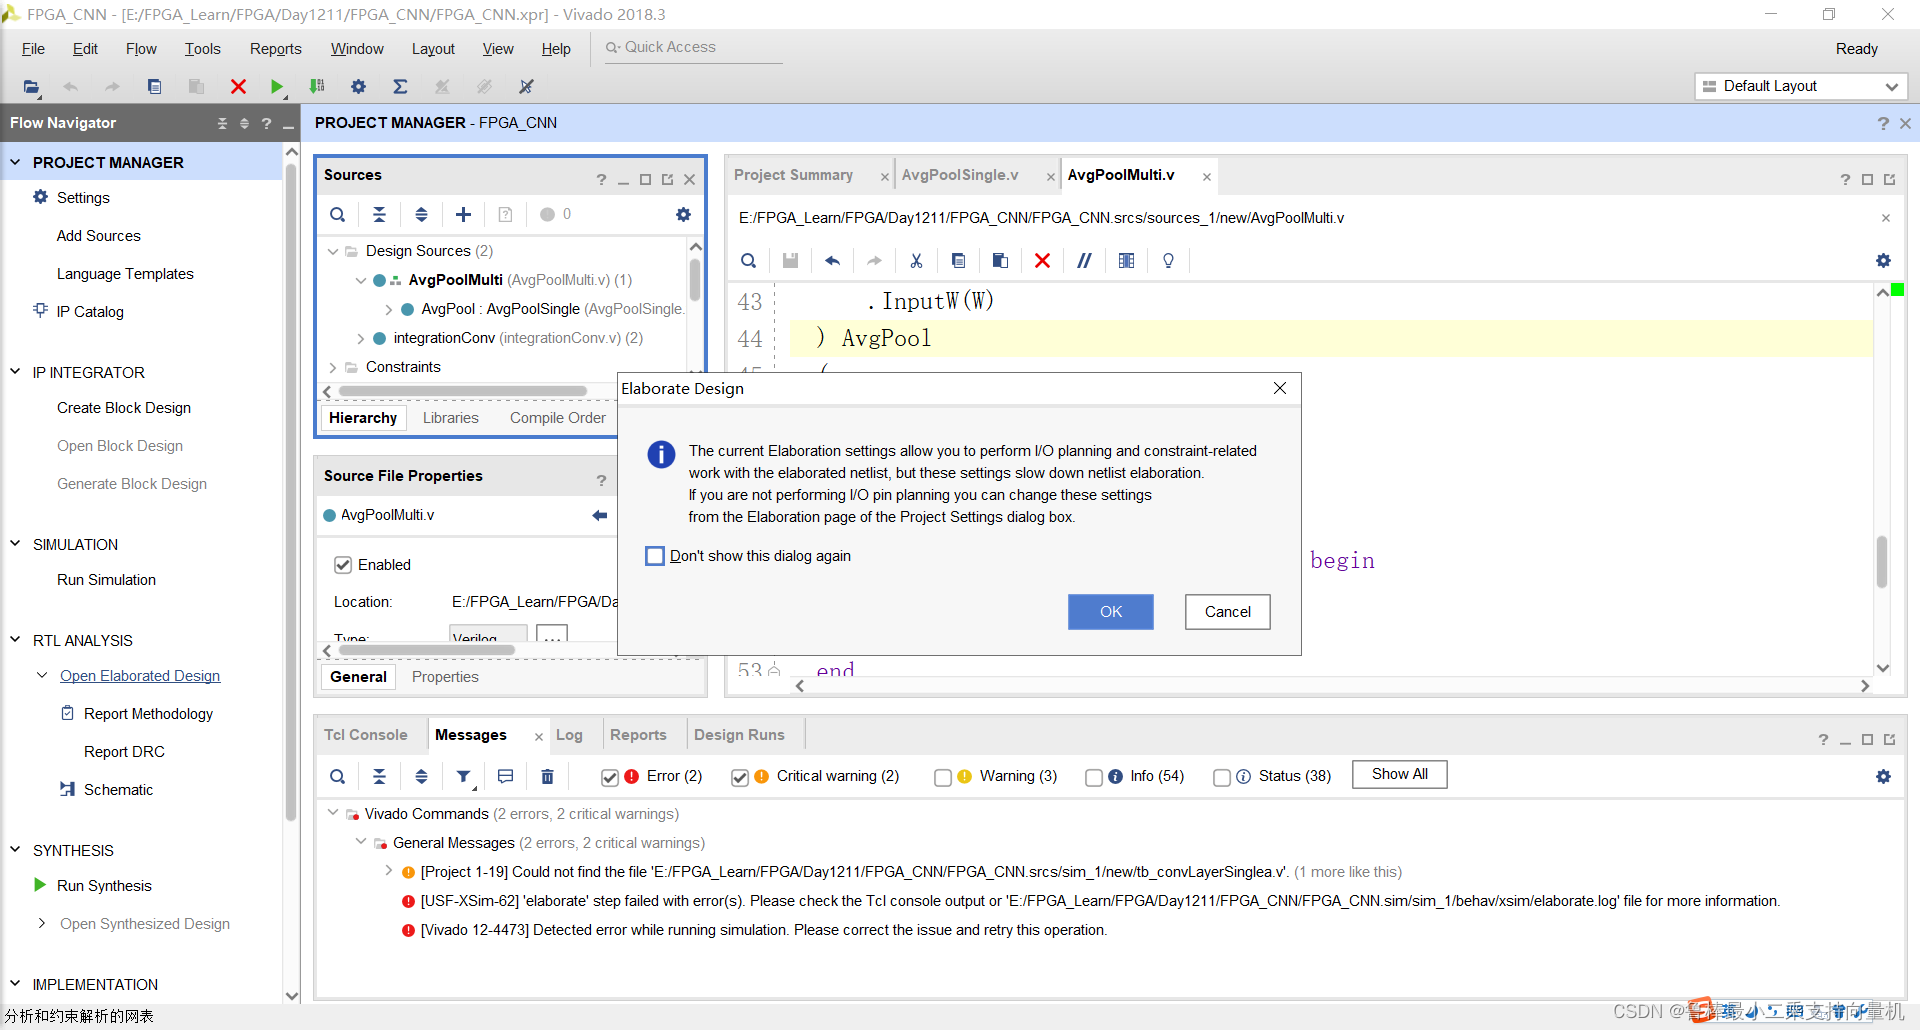Click OK in Elaborate Design dialog
This screenshot has width=1920, height=1030.
[1110, 612]
